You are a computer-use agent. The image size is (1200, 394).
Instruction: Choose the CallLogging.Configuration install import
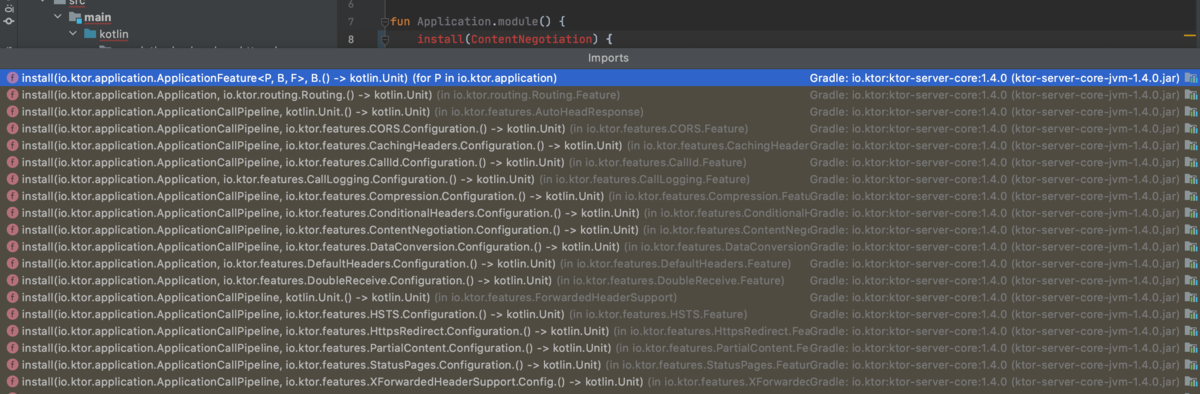(600, 179)
